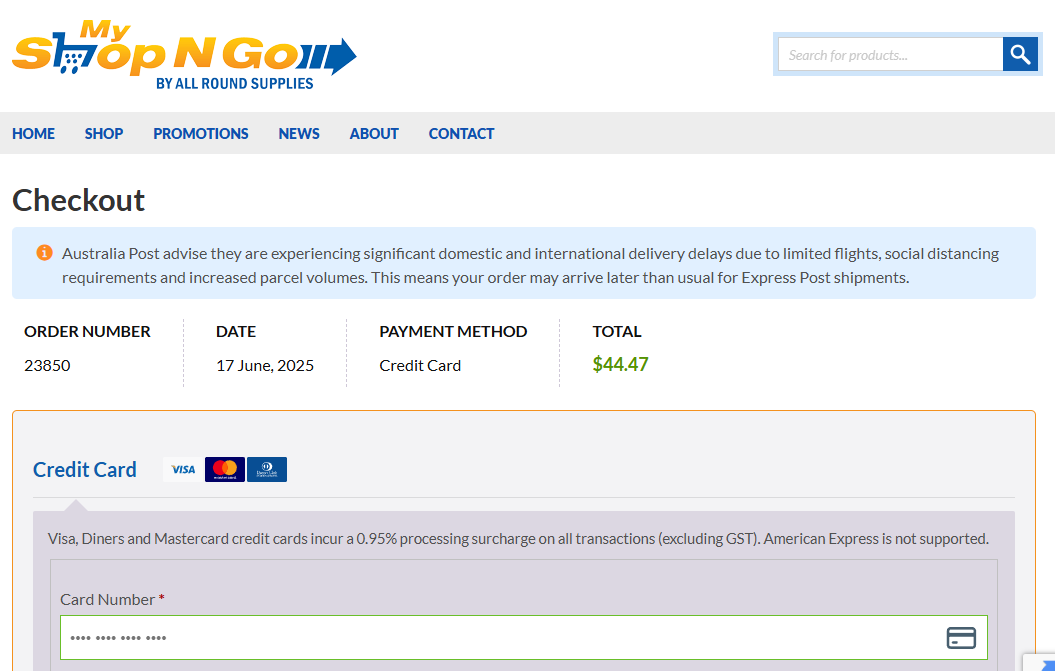Click the date 17 June, 2025
The image size is (1055, 671).
pos(265,365)
